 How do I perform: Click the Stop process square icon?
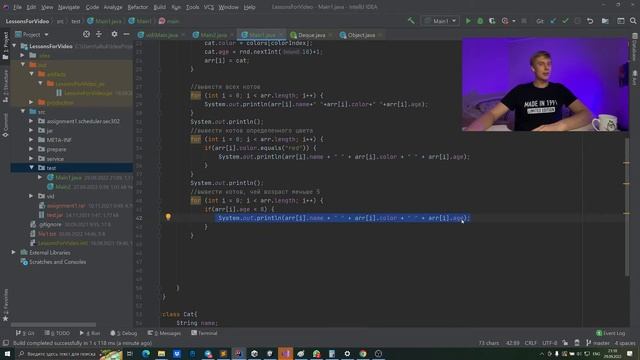coord(524,21)
